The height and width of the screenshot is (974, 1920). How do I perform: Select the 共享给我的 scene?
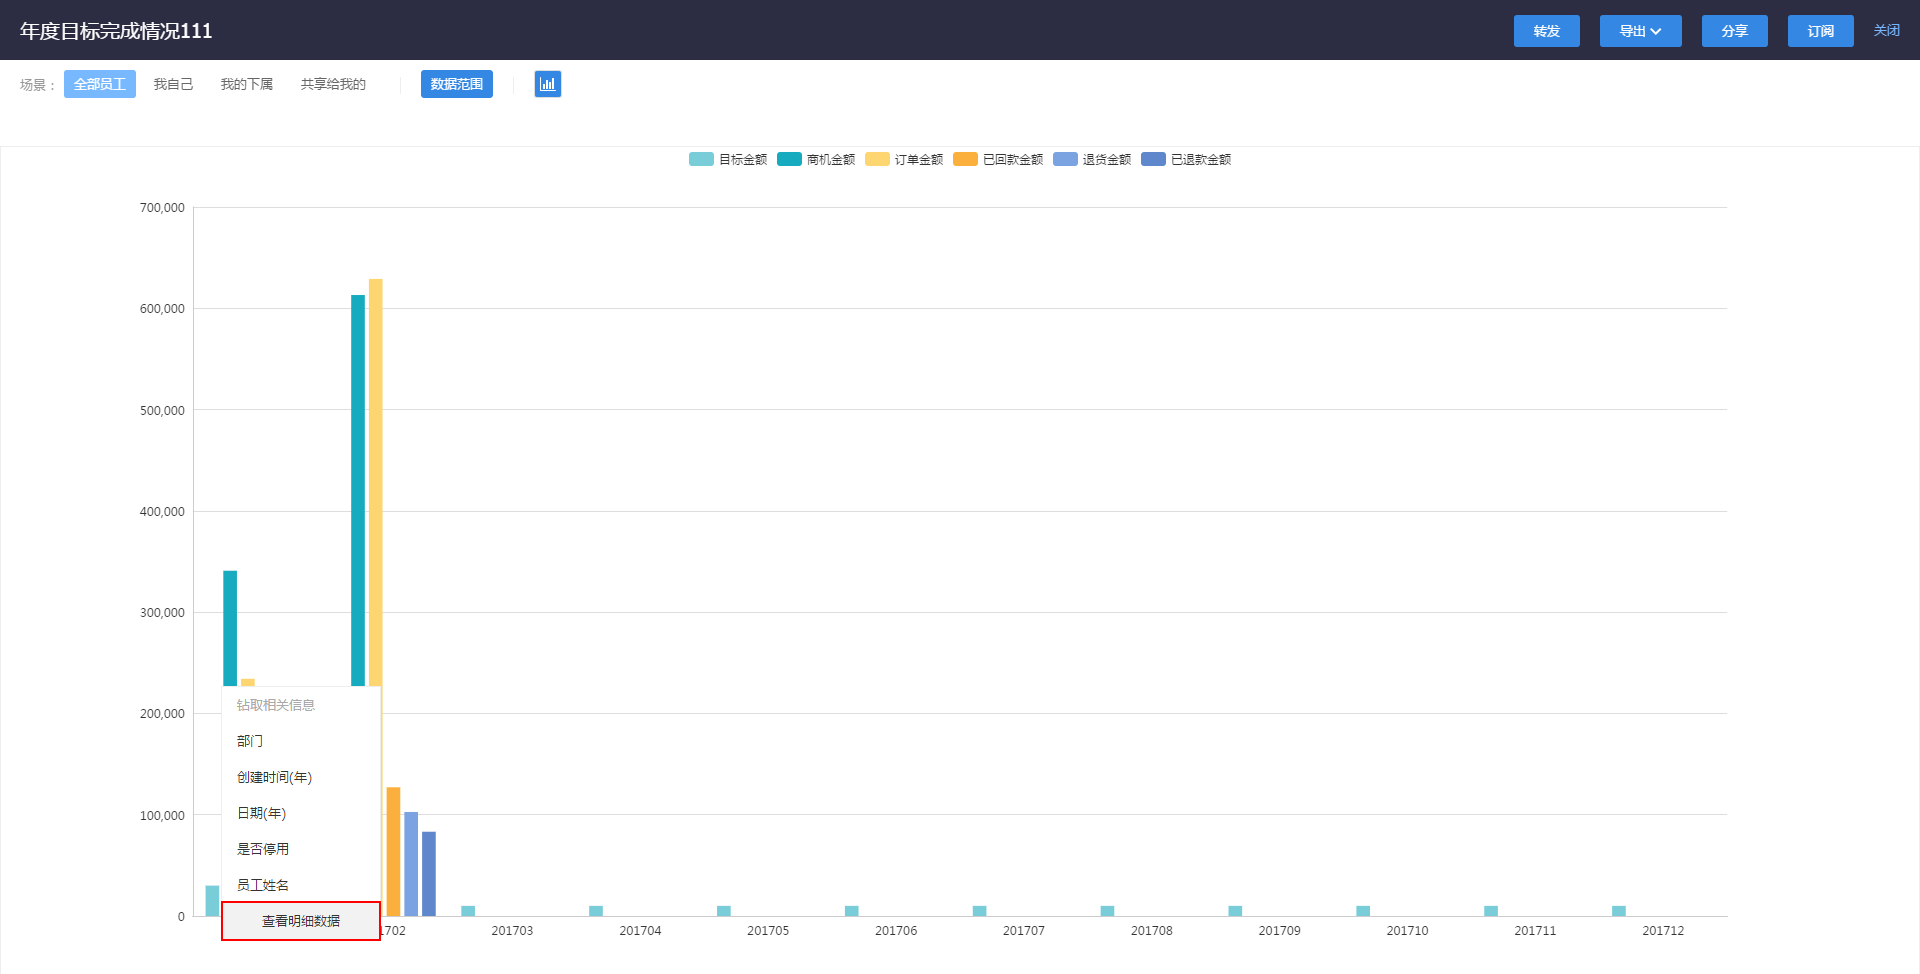(x=333, y=84)
